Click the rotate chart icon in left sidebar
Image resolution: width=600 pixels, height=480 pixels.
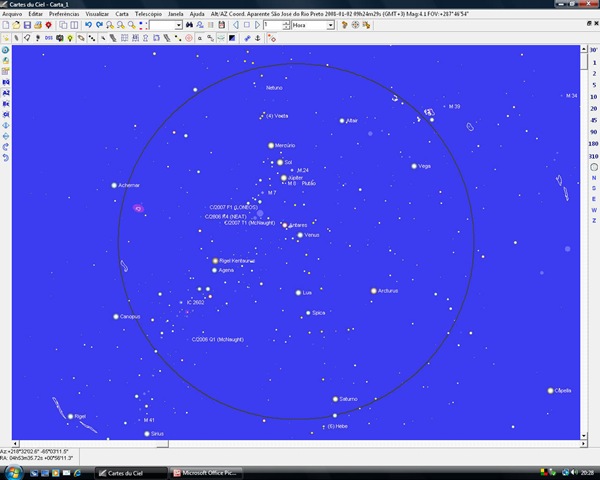(x=6, y=147)
